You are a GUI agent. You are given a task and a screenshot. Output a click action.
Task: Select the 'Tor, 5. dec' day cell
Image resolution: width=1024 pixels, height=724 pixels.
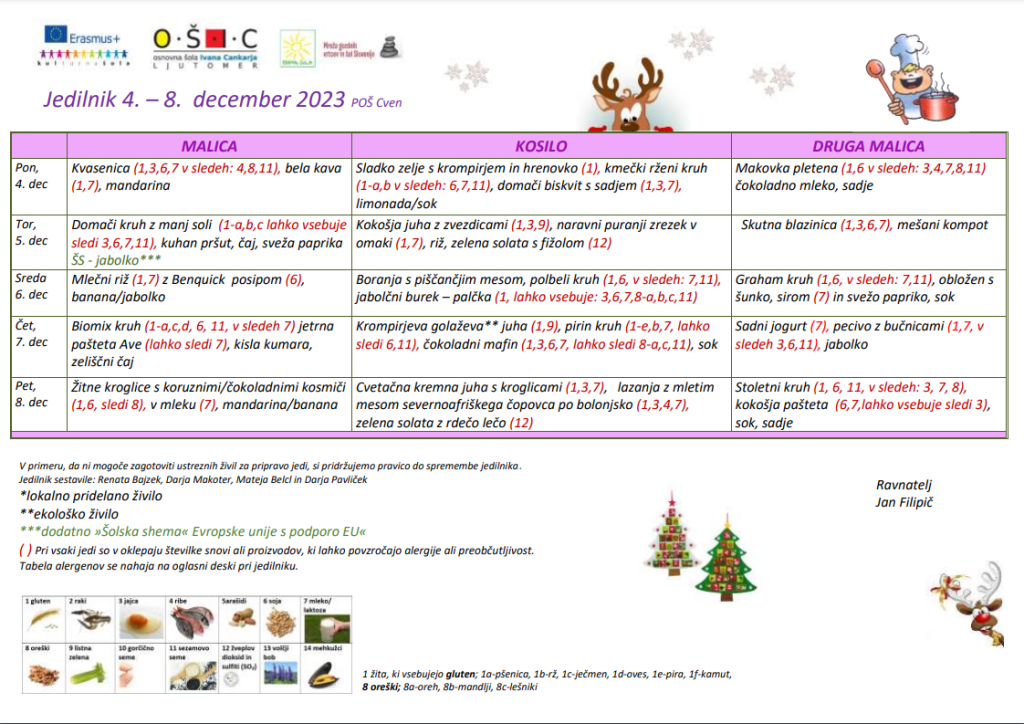click(39, 242)
